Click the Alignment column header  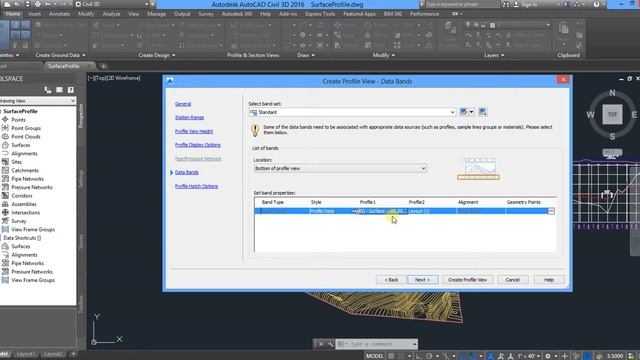(468, 202)
